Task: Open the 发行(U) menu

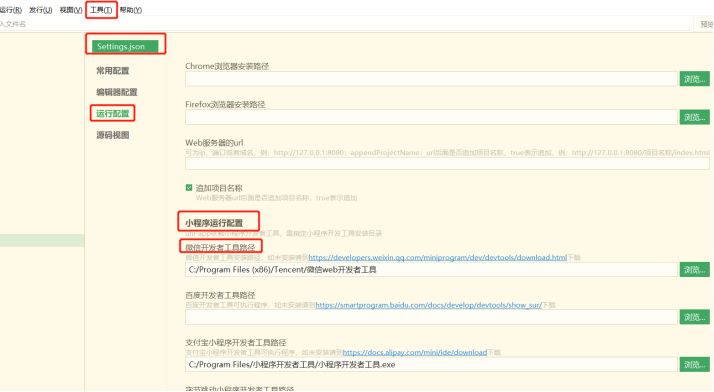Action: point(41,10)
